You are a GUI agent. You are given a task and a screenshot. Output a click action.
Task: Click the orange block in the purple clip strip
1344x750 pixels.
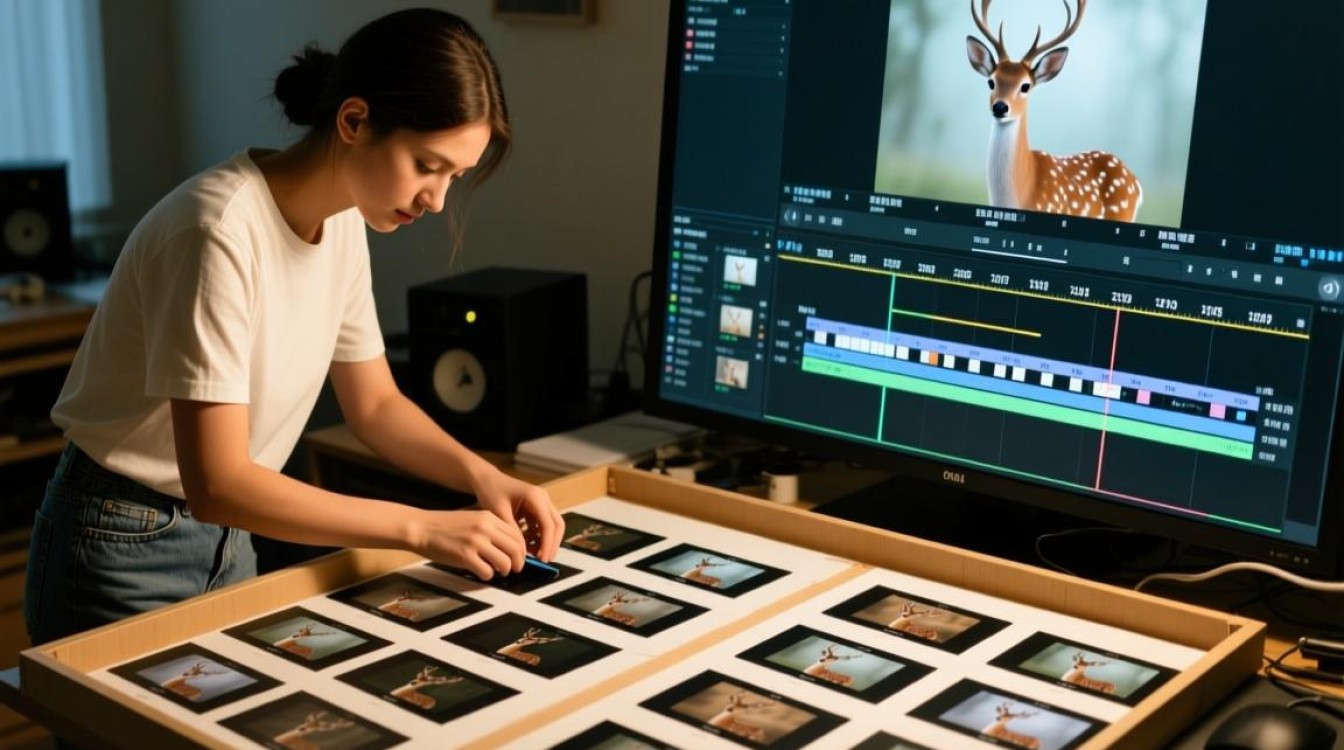(933, 357)
